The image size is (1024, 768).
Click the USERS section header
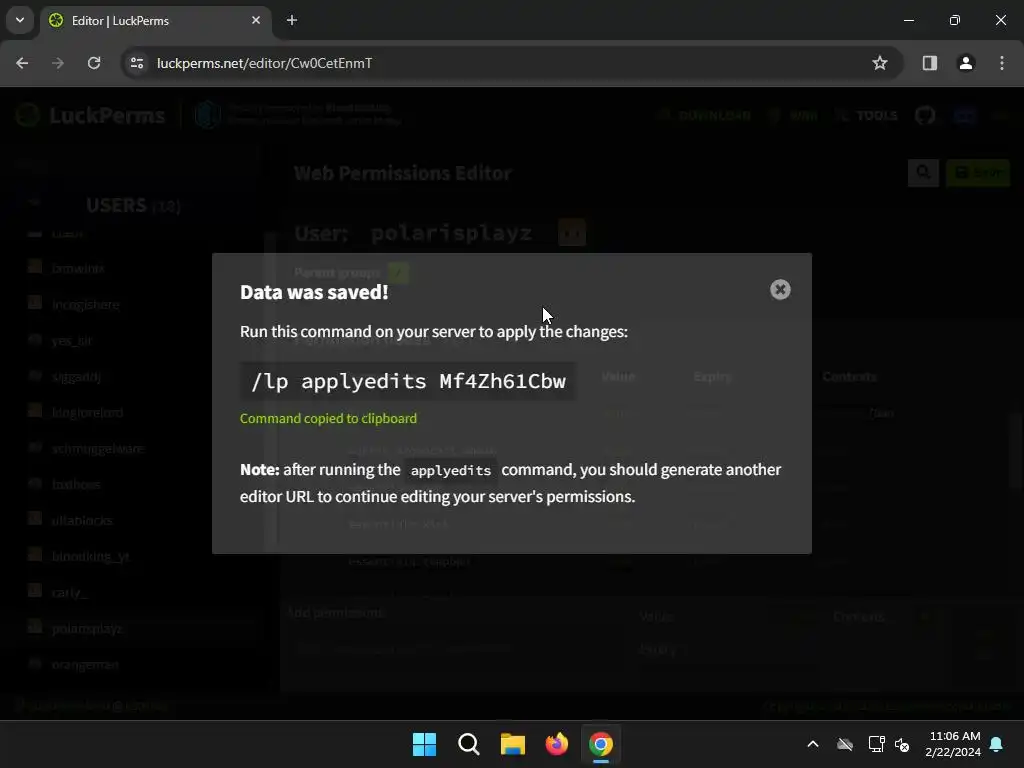(133, 205)
